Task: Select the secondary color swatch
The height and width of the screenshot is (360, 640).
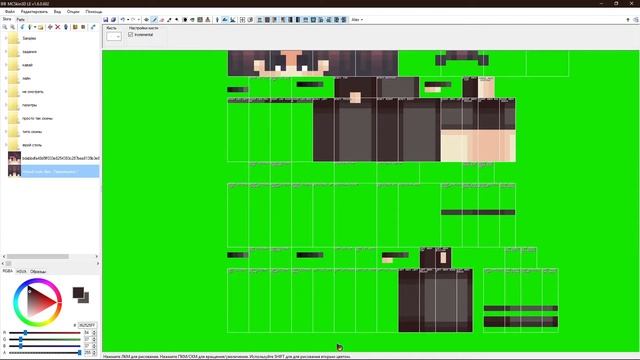Action: click(x=86, y=300)
